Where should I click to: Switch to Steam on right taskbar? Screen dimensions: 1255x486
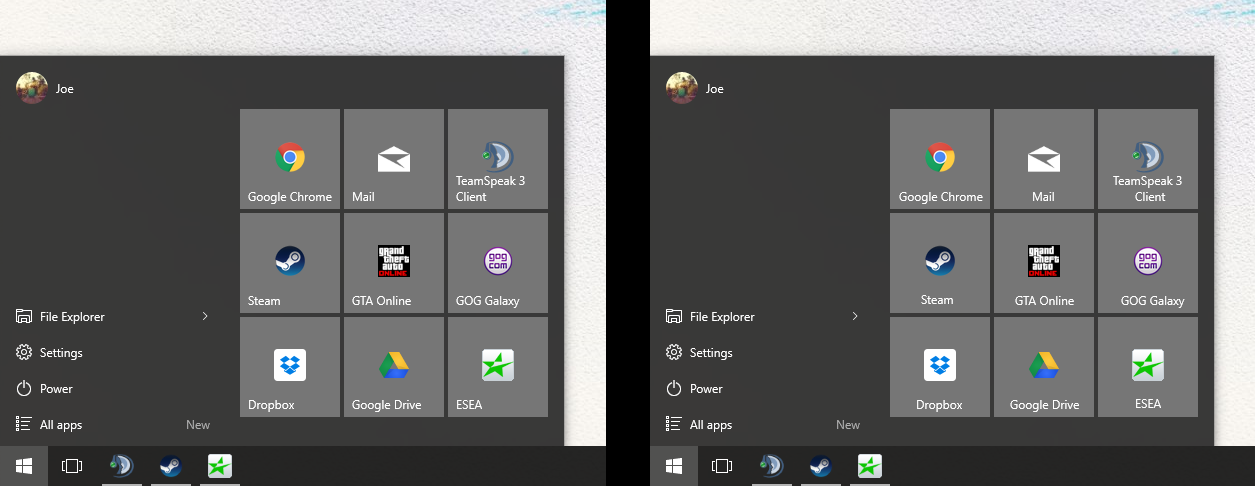(820, 466)
